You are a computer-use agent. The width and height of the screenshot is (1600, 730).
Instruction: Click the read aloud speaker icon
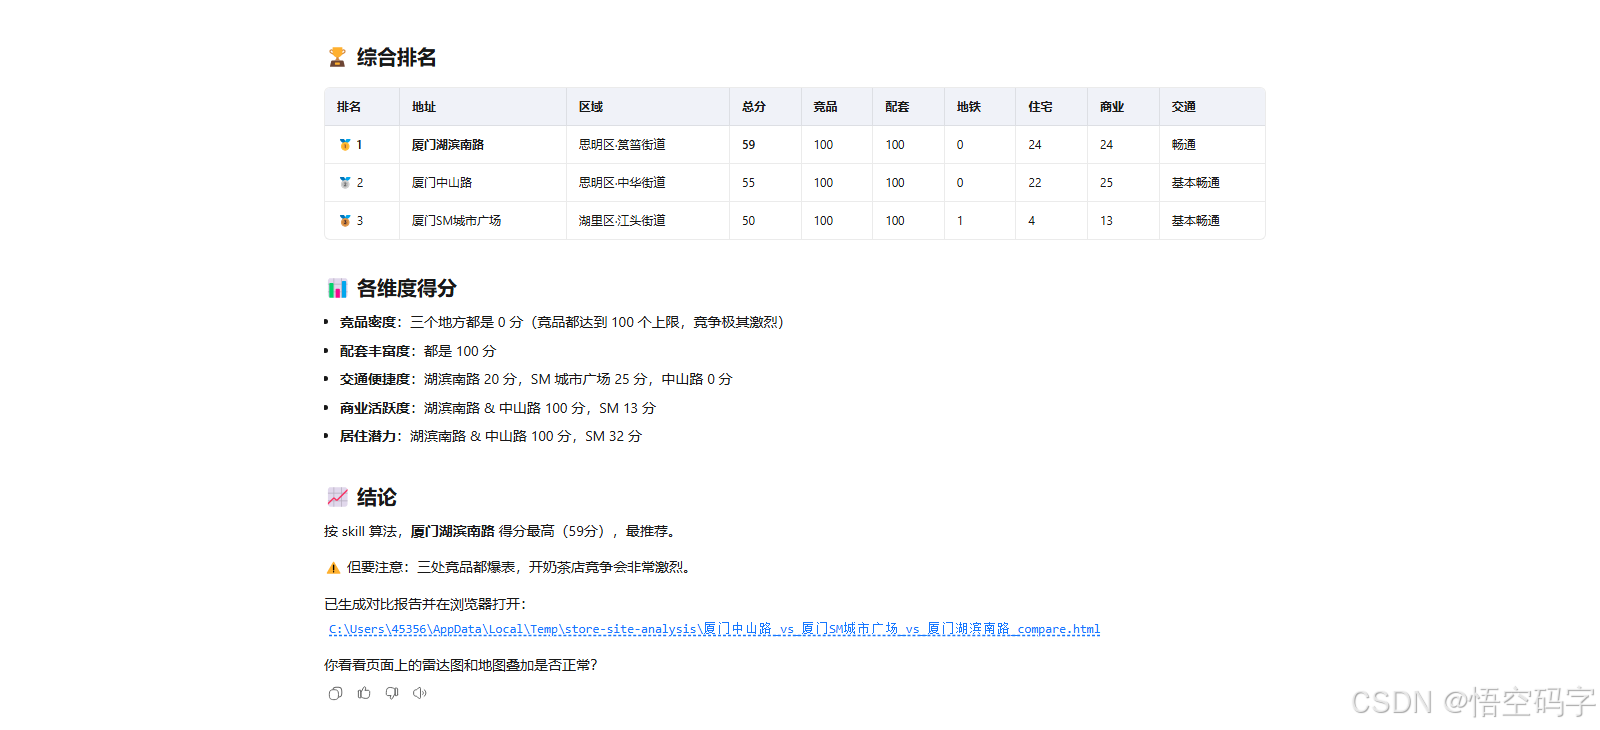point(420,693)
